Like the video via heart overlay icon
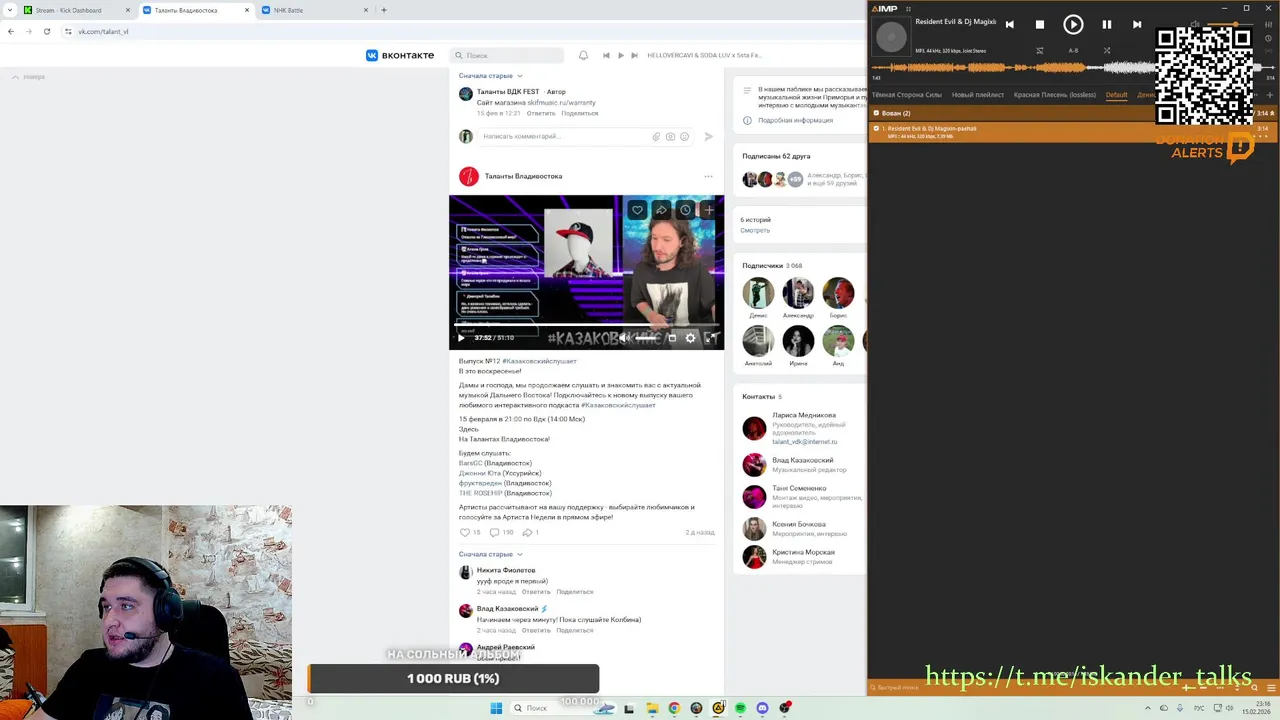Image resolution: width=1280 pixels, height=720 pixels. (x=637, y=210)
